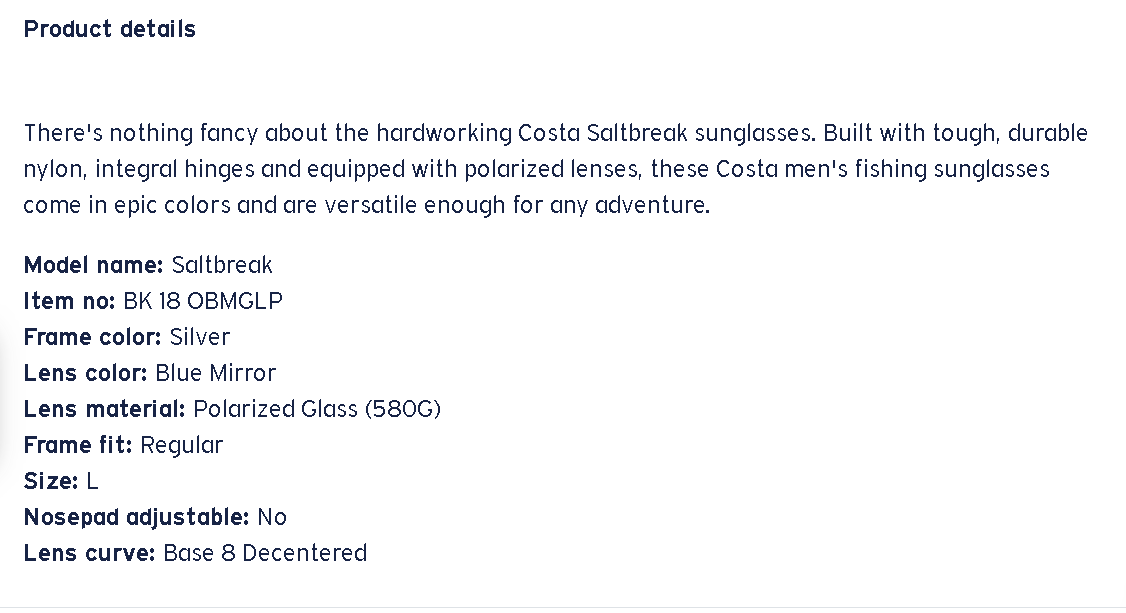Click the Lens color label
The width and height of the screenshot is (1126, 613).
pos(85,373)
